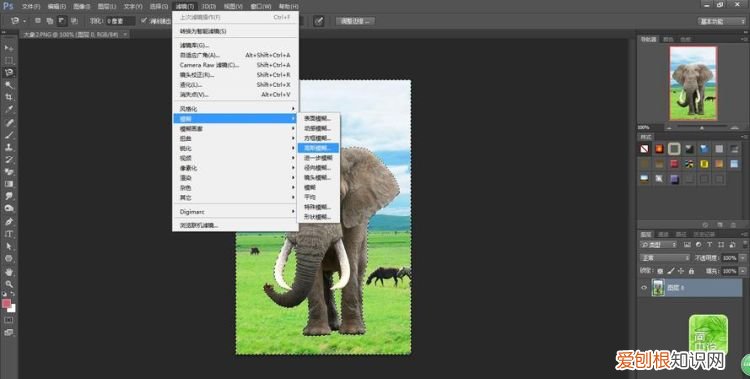
Task: Click the feather value input field
Action: 121,21
